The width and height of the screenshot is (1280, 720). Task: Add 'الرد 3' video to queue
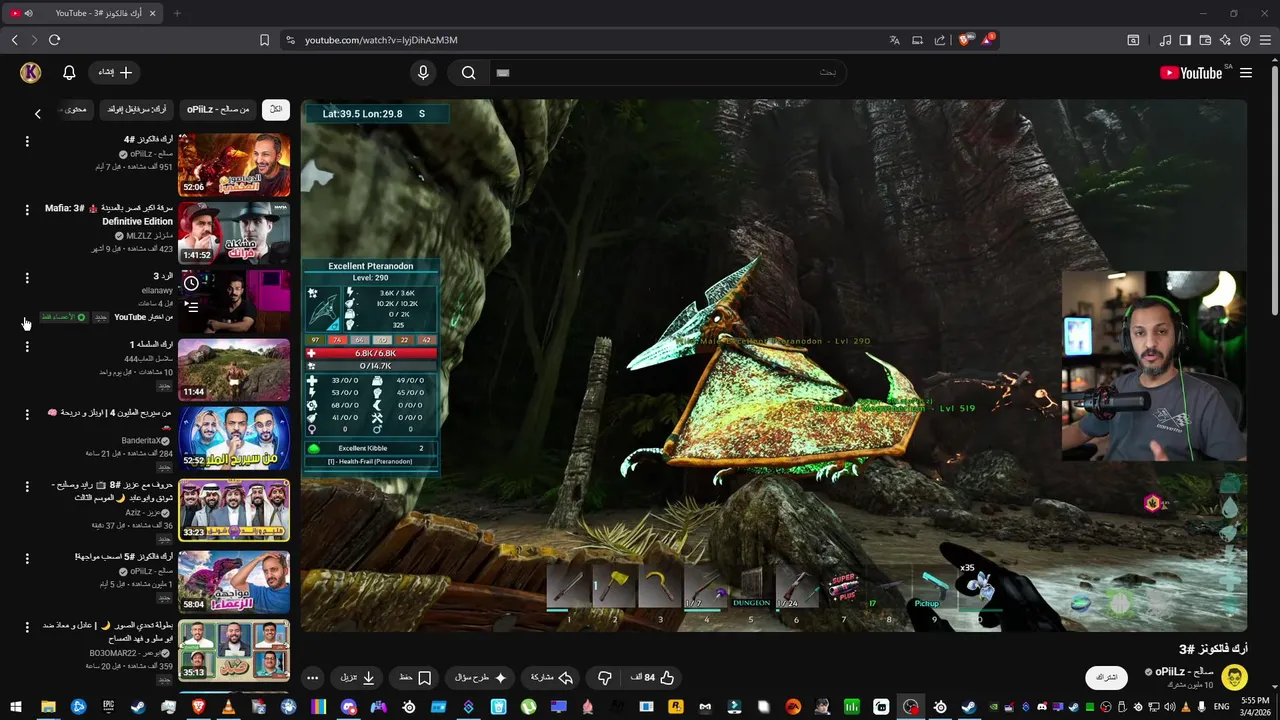[192, 307]
